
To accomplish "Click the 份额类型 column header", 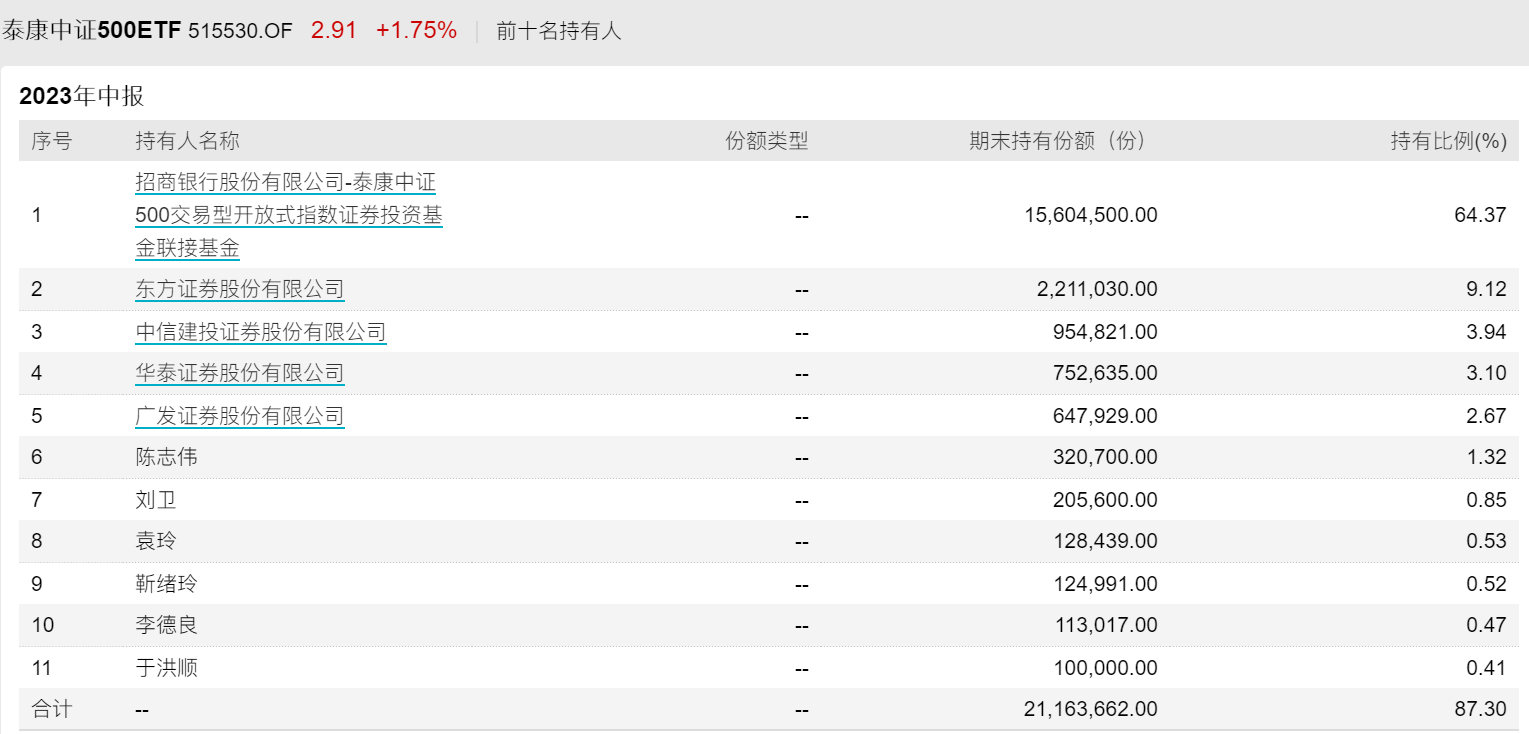I will coord(766,141).
